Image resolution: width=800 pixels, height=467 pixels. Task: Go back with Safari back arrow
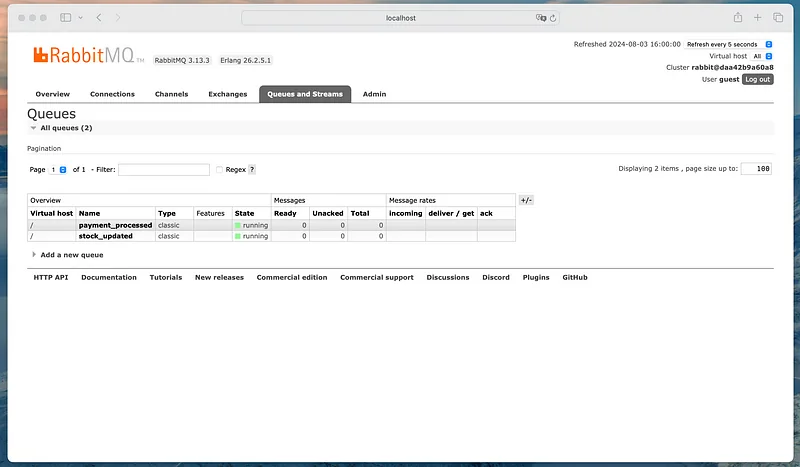point(99,17)
